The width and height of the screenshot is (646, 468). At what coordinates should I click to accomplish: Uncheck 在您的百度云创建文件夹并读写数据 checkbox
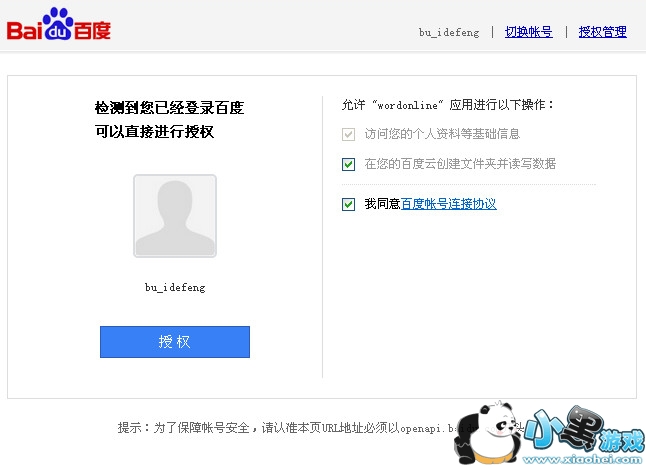(349, 164)
